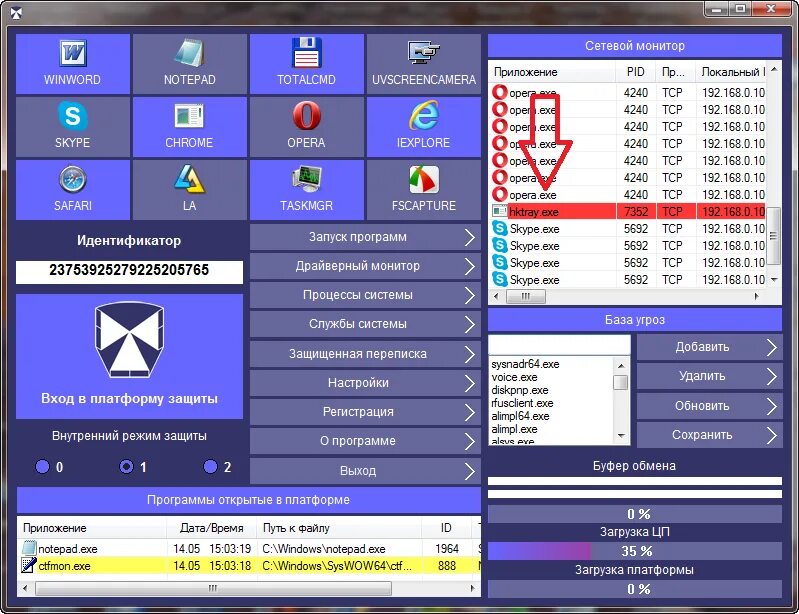Launch the FSCAPTURE tile
The width and height of the screenshot is (799, 614).
pos(423,190)
